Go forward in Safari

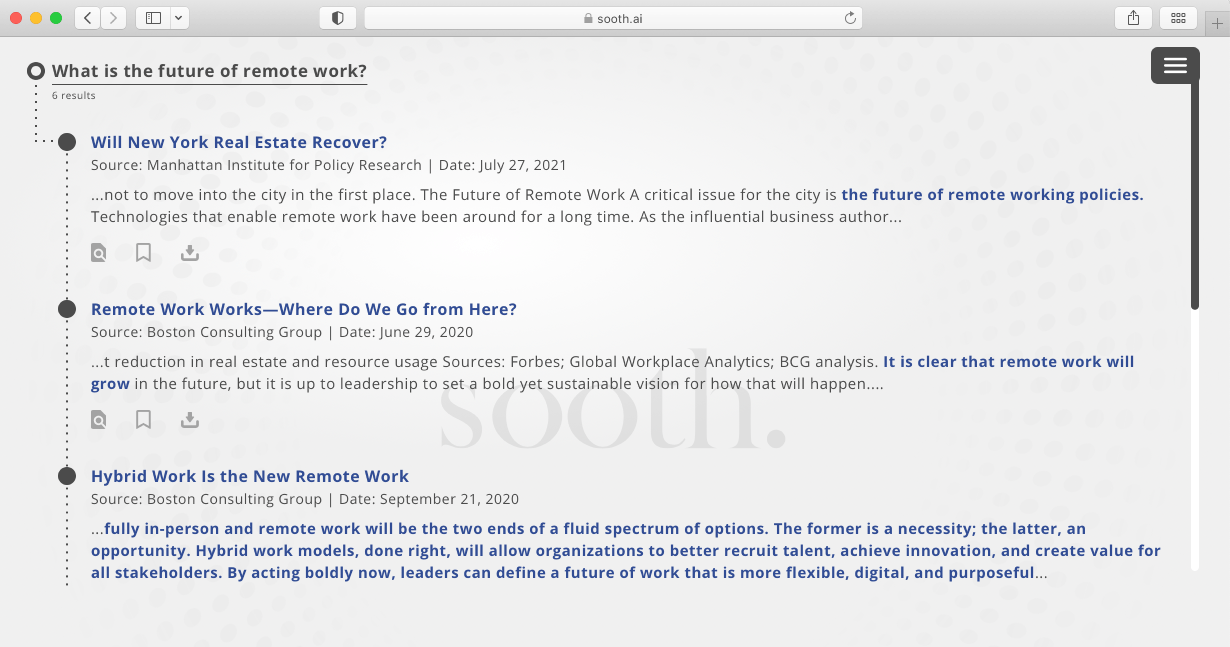point(114,18)
